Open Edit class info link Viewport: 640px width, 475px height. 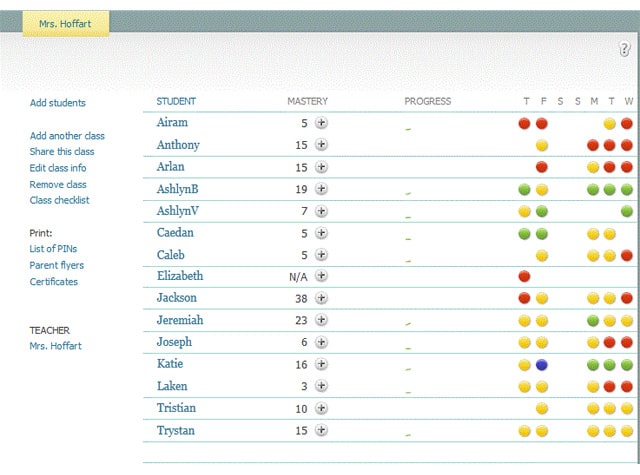(58, 168)
